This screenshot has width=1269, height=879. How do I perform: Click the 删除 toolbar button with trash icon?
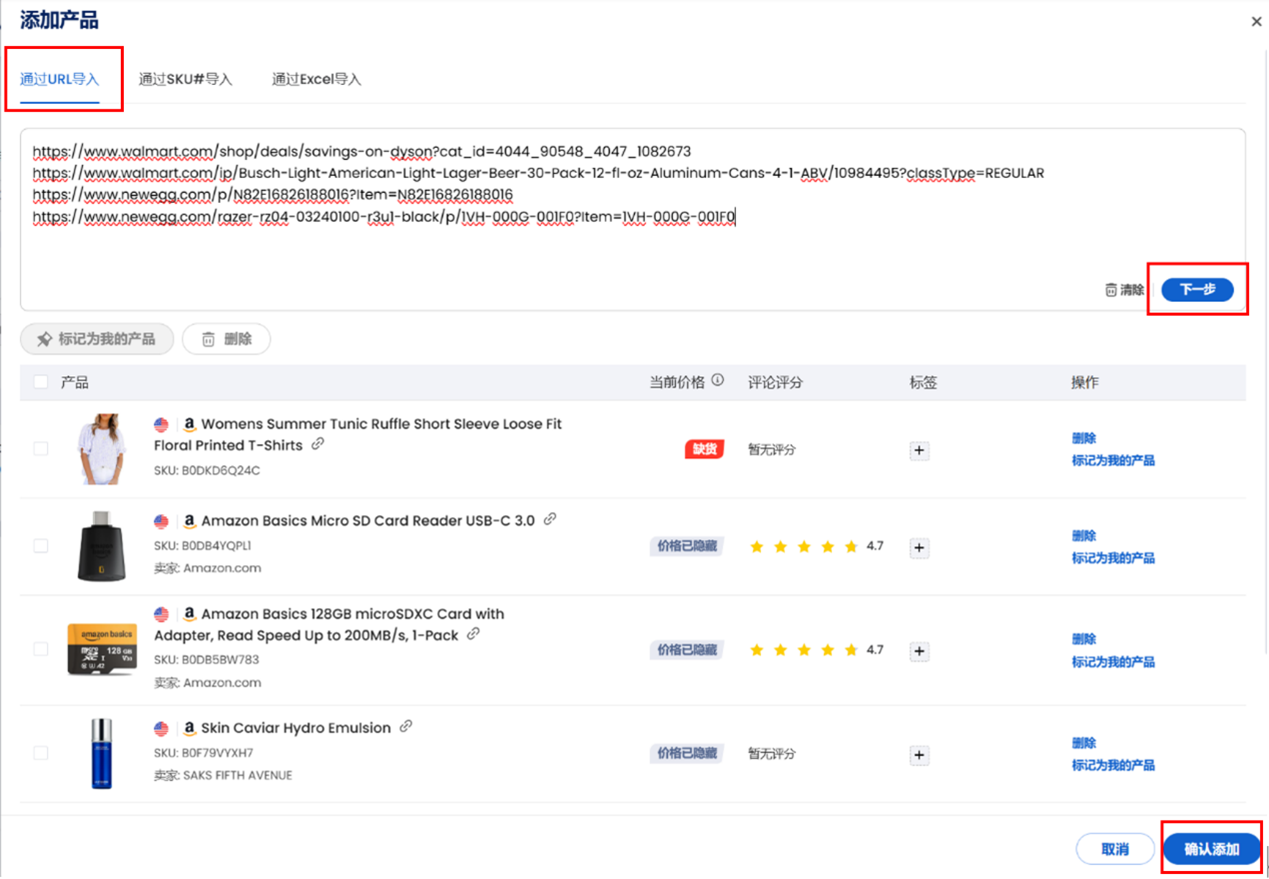(226, 339)
